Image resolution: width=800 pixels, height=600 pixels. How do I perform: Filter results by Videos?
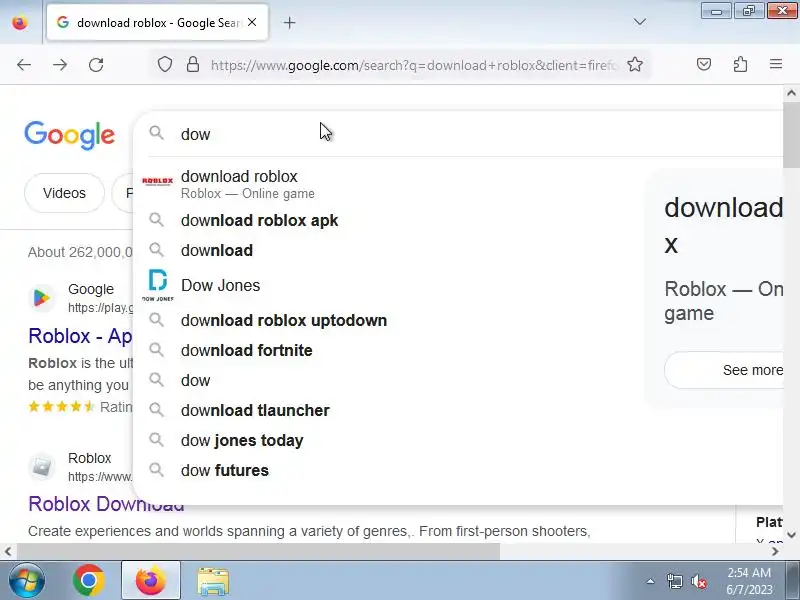pos(64,193)
